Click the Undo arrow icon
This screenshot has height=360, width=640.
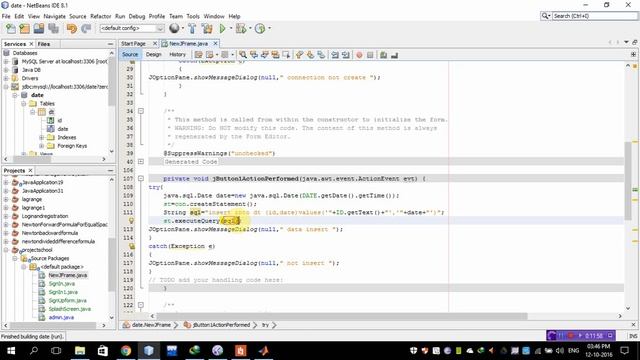[72, 28]
